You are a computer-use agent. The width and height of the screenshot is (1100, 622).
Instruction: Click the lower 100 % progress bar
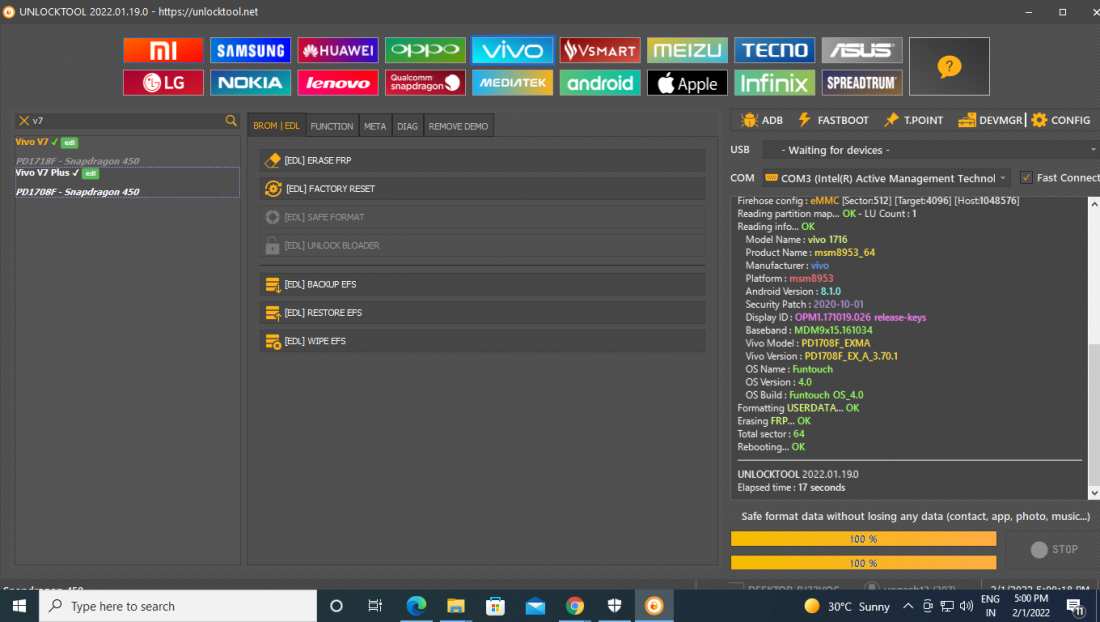[x=863, y=562]
